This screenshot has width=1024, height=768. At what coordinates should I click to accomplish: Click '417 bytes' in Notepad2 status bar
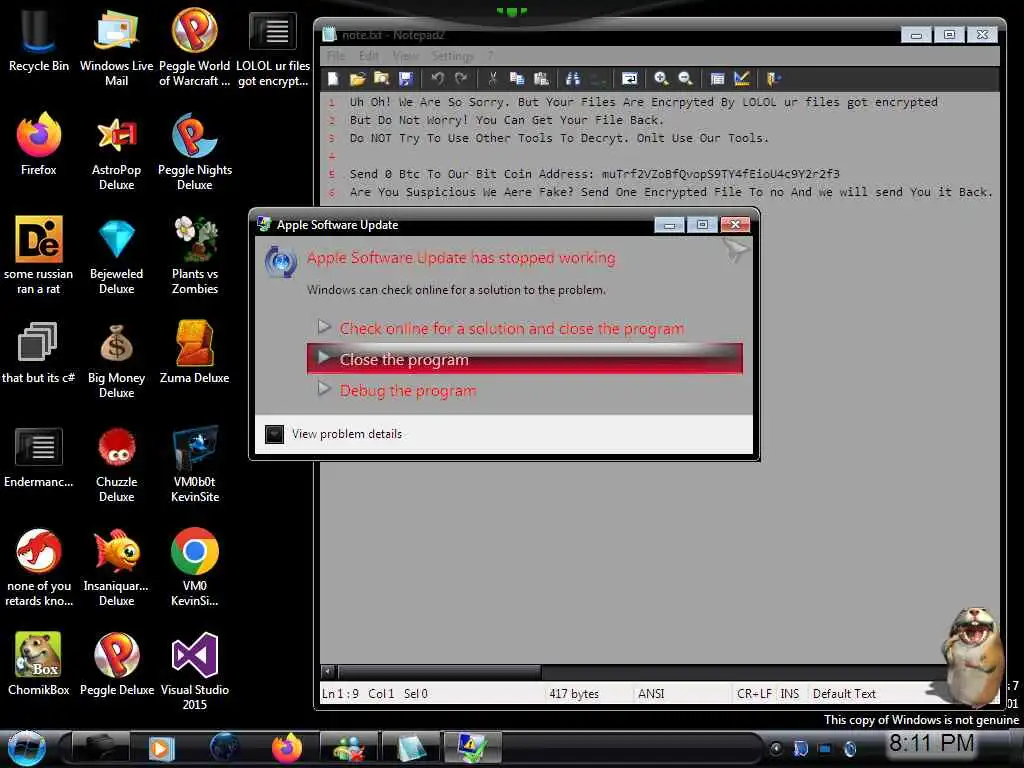tap(573, 694)
